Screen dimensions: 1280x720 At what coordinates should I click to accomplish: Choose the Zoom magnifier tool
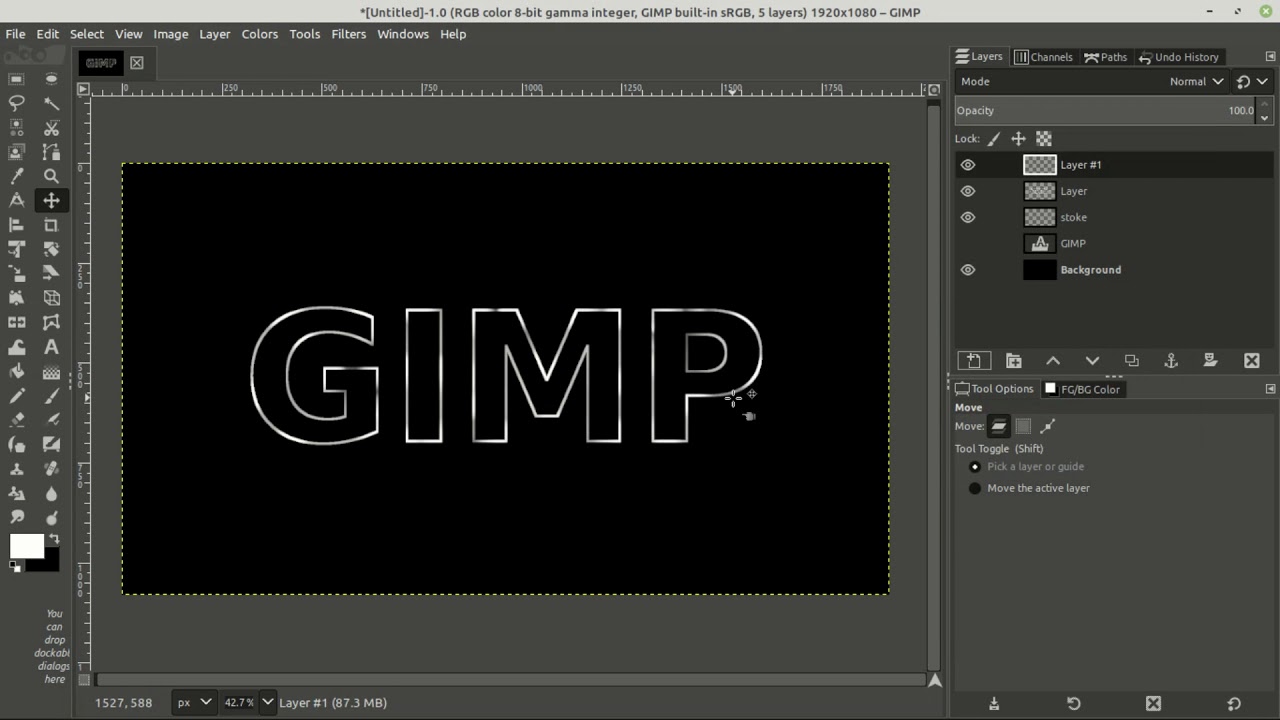point(51,176)
